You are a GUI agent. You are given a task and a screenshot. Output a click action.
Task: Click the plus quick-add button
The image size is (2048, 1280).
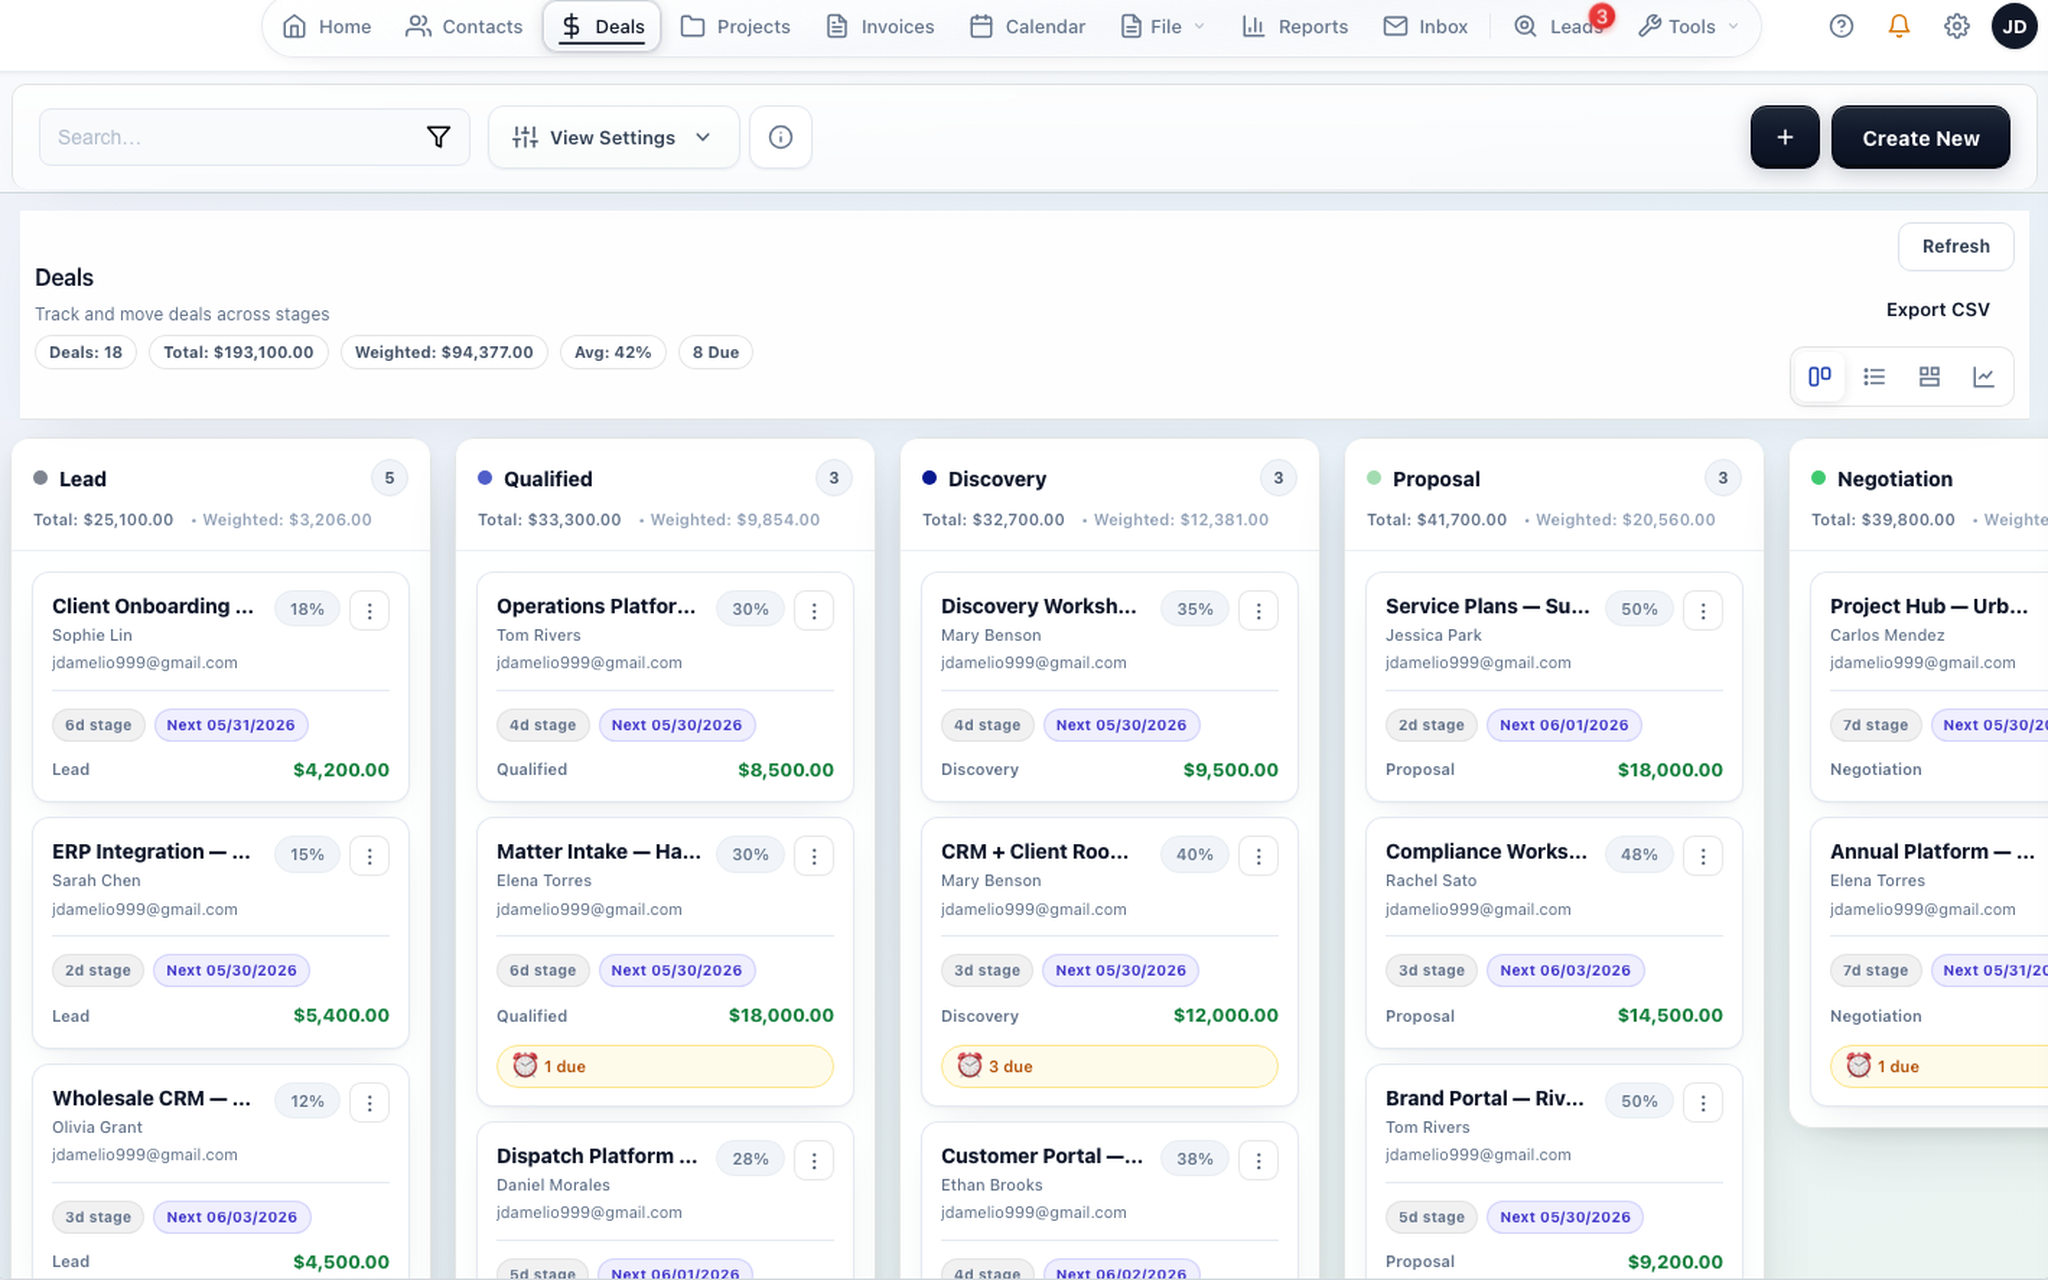click(1785, 137)
